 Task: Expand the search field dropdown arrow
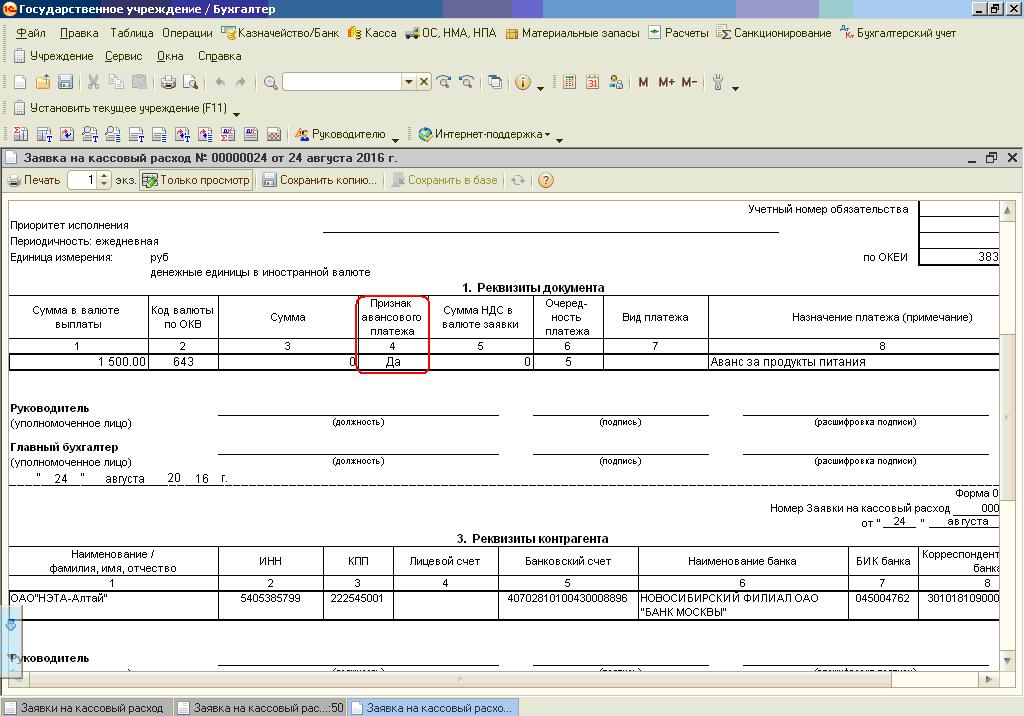point(408,82)
